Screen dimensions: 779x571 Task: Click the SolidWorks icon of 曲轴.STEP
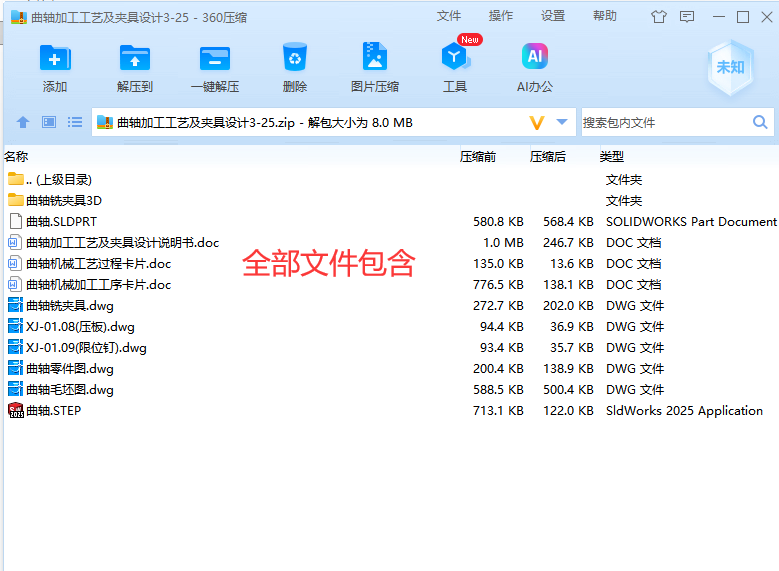tap(16, 410)
